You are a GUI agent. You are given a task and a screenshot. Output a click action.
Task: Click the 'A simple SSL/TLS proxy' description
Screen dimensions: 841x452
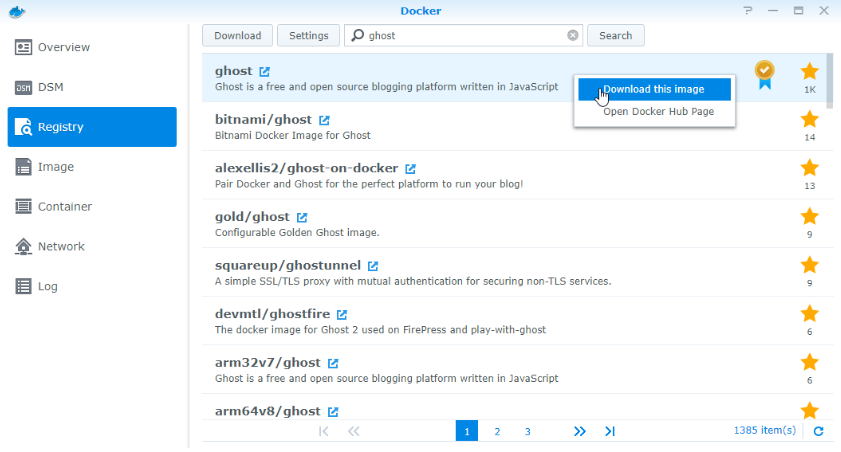click(x=413, y=281)
